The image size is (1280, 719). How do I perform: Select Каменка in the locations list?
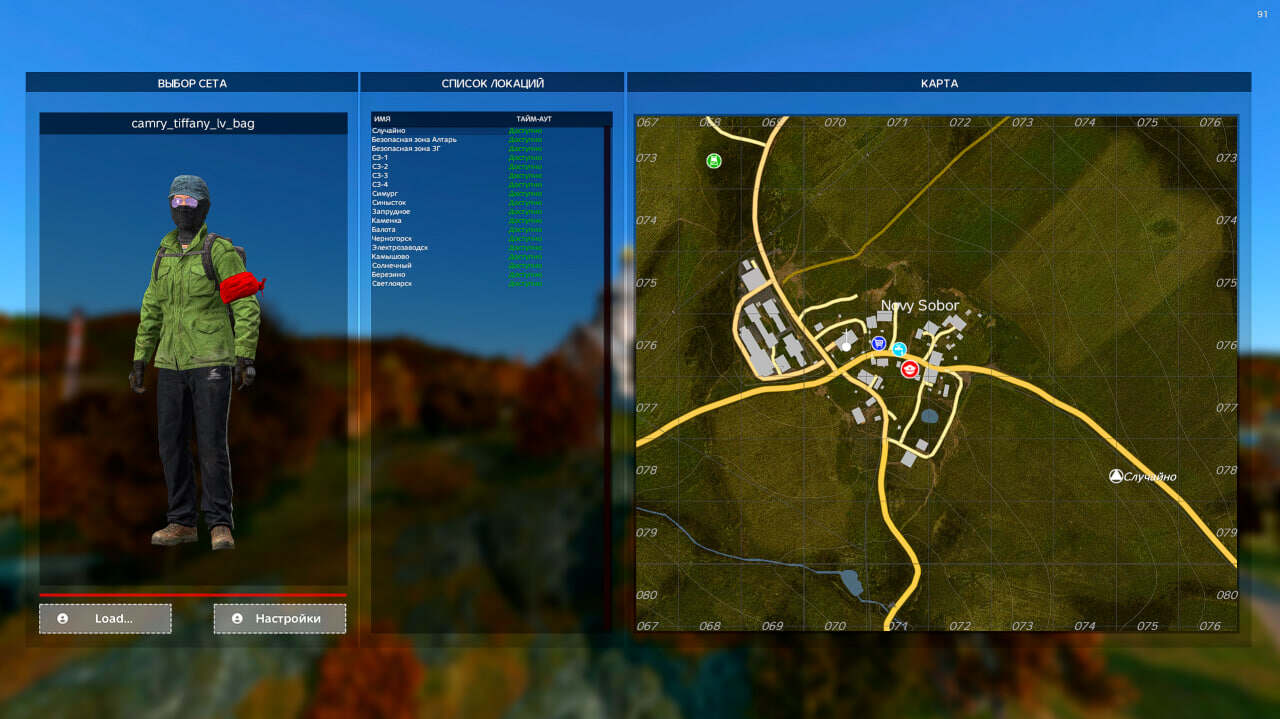pos(488,221)
